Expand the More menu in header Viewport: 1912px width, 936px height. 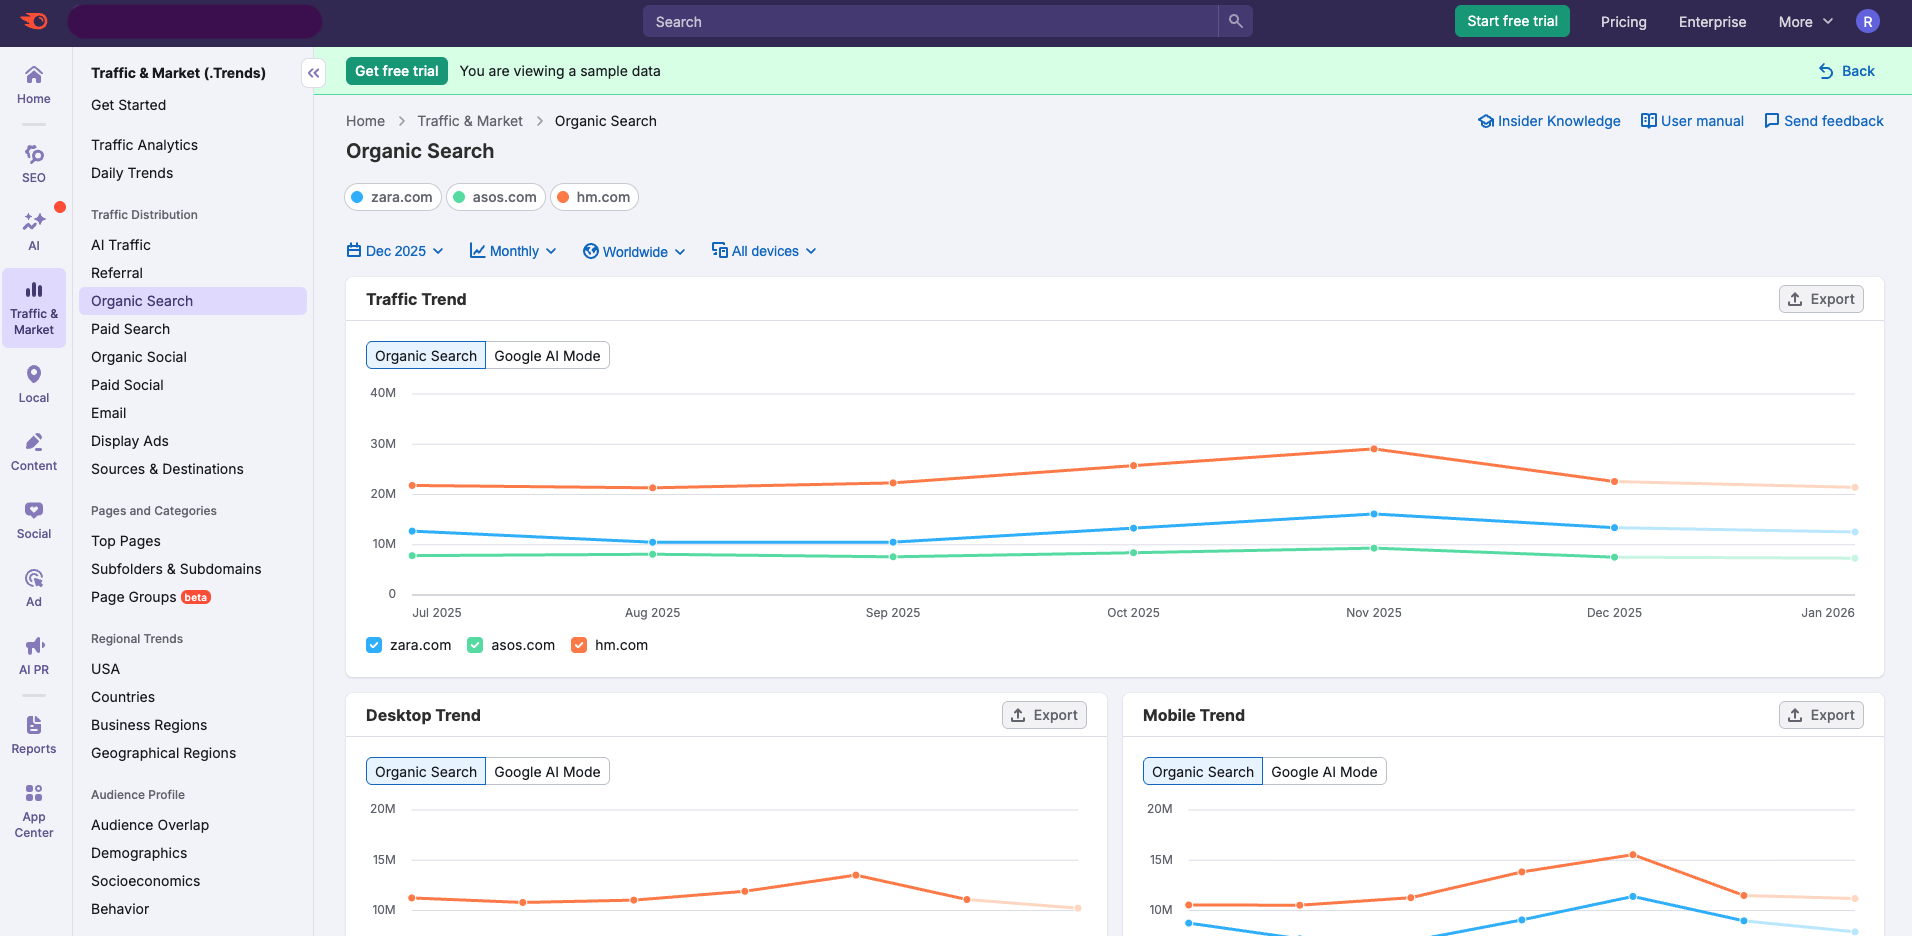click(x=1805, y=22)
